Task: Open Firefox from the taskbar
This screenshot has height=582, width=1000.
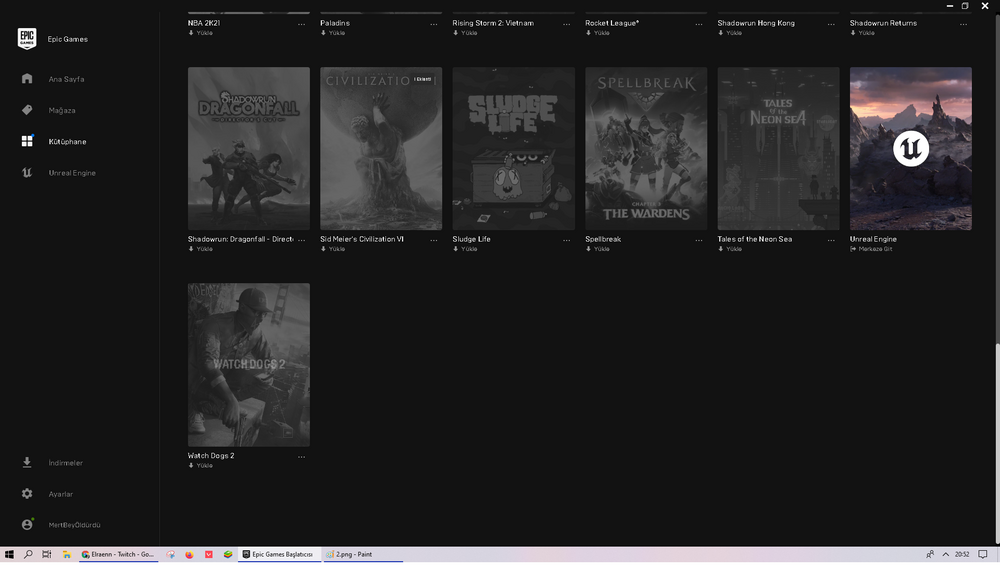Action: pos(189,555)
